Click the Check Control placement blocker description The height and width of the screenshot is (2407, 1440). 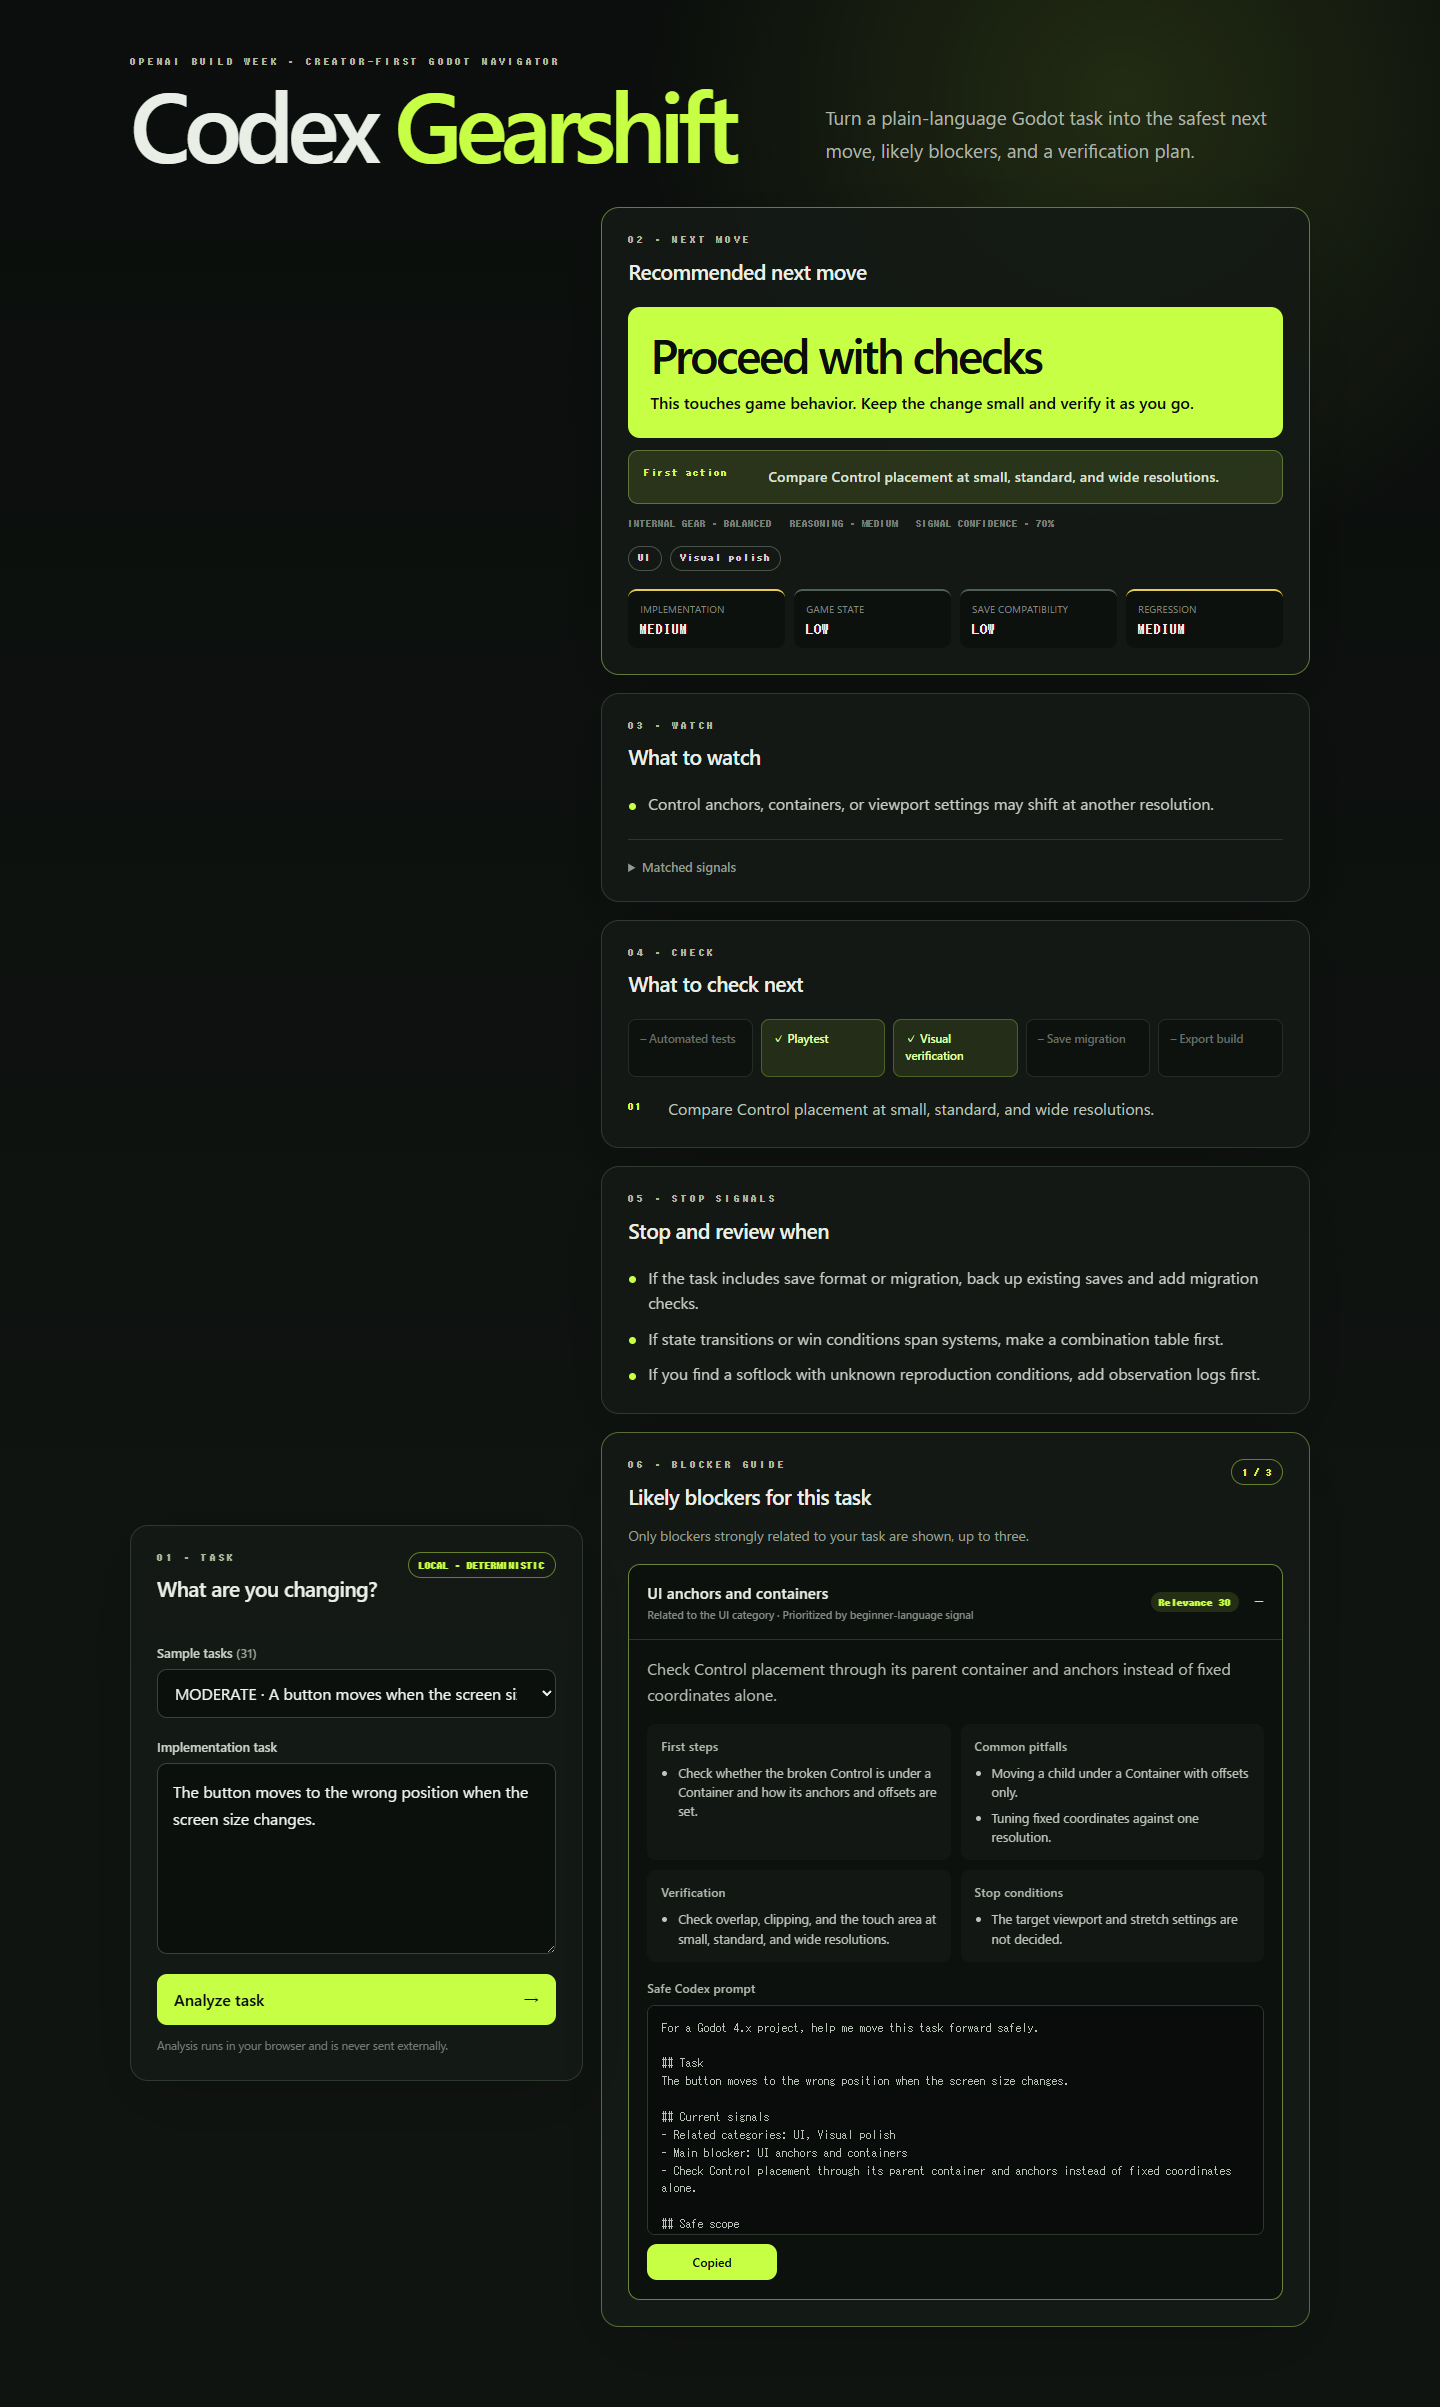coord(939,1682)
